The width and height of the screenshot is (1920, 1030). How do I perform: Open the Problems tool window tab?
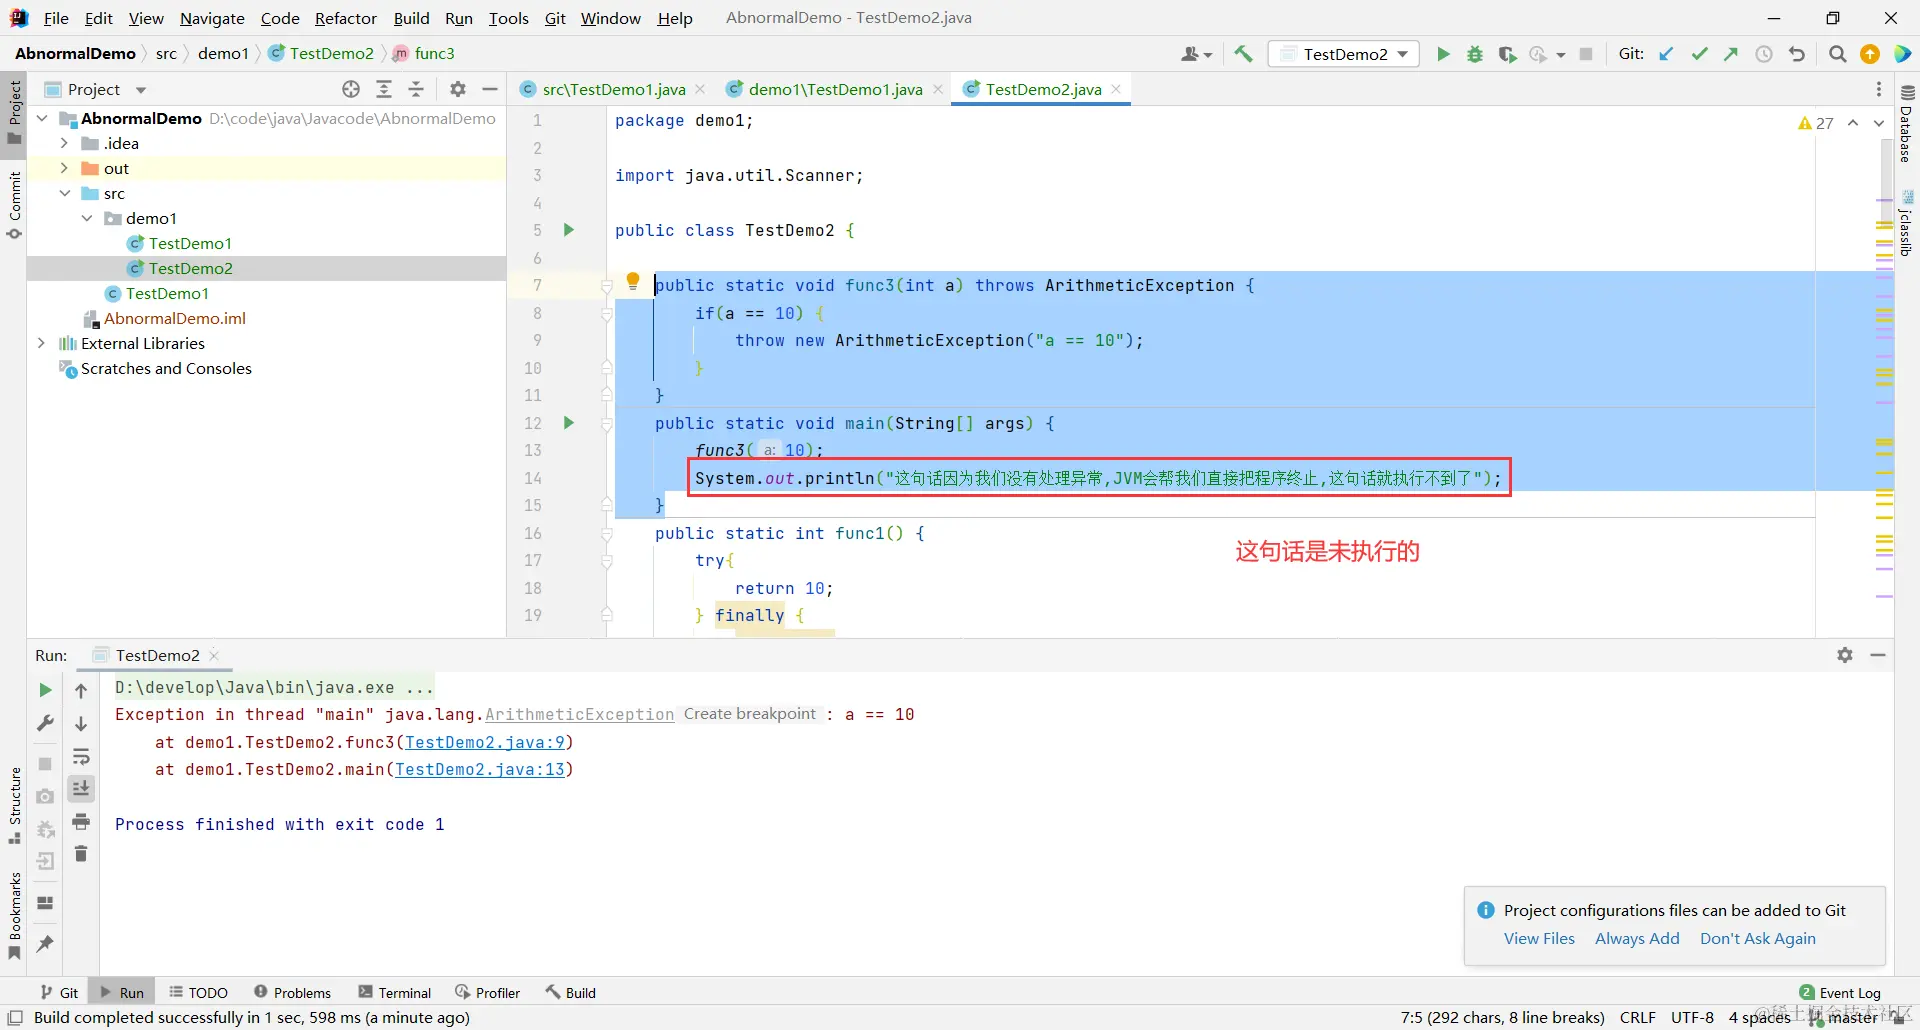[292, 992]
